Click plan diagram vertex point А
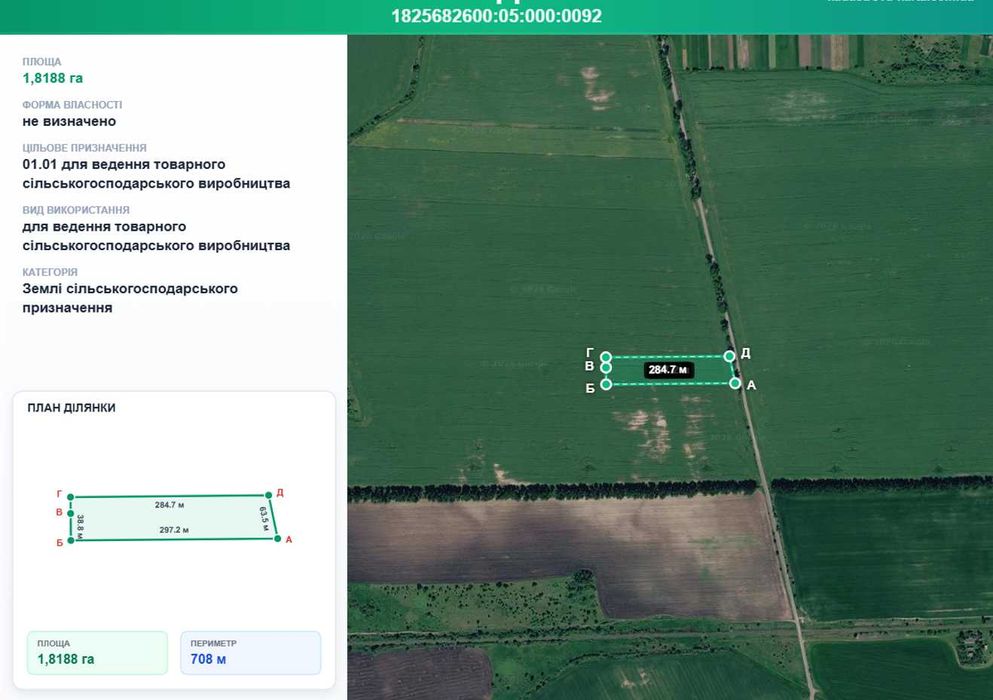Viewport: 993px width, 700px height. 277,538
